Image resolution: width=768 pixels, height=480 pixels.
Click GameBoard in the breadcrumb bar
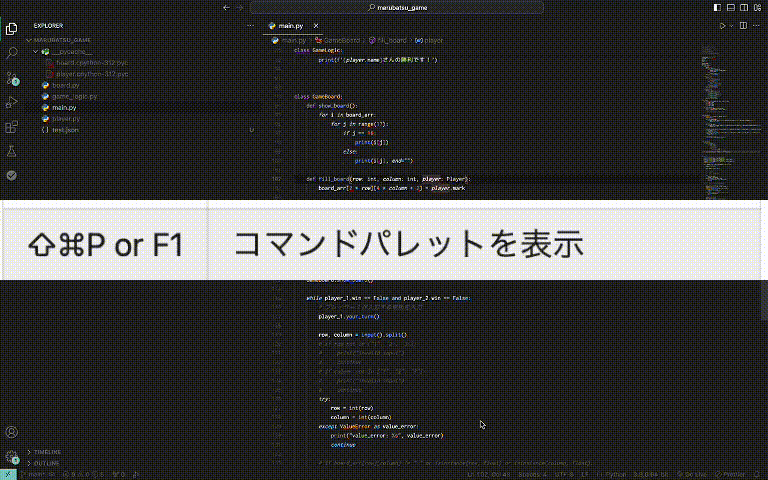337,40
